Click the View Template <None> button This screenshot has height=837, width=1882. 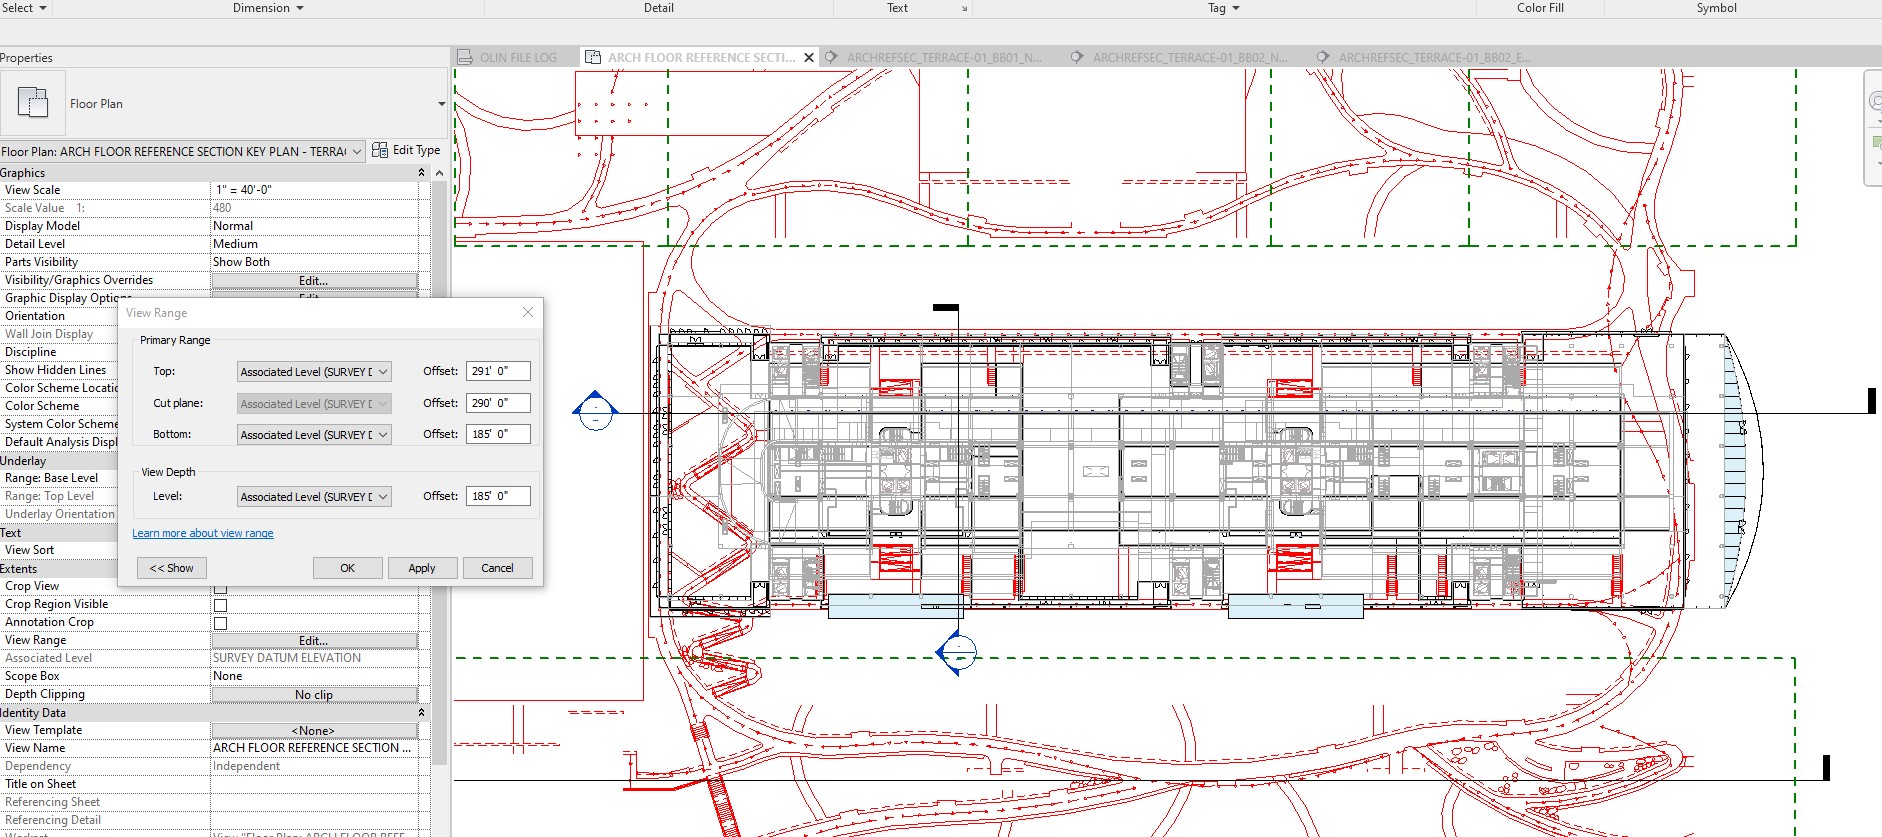[314, 731]
